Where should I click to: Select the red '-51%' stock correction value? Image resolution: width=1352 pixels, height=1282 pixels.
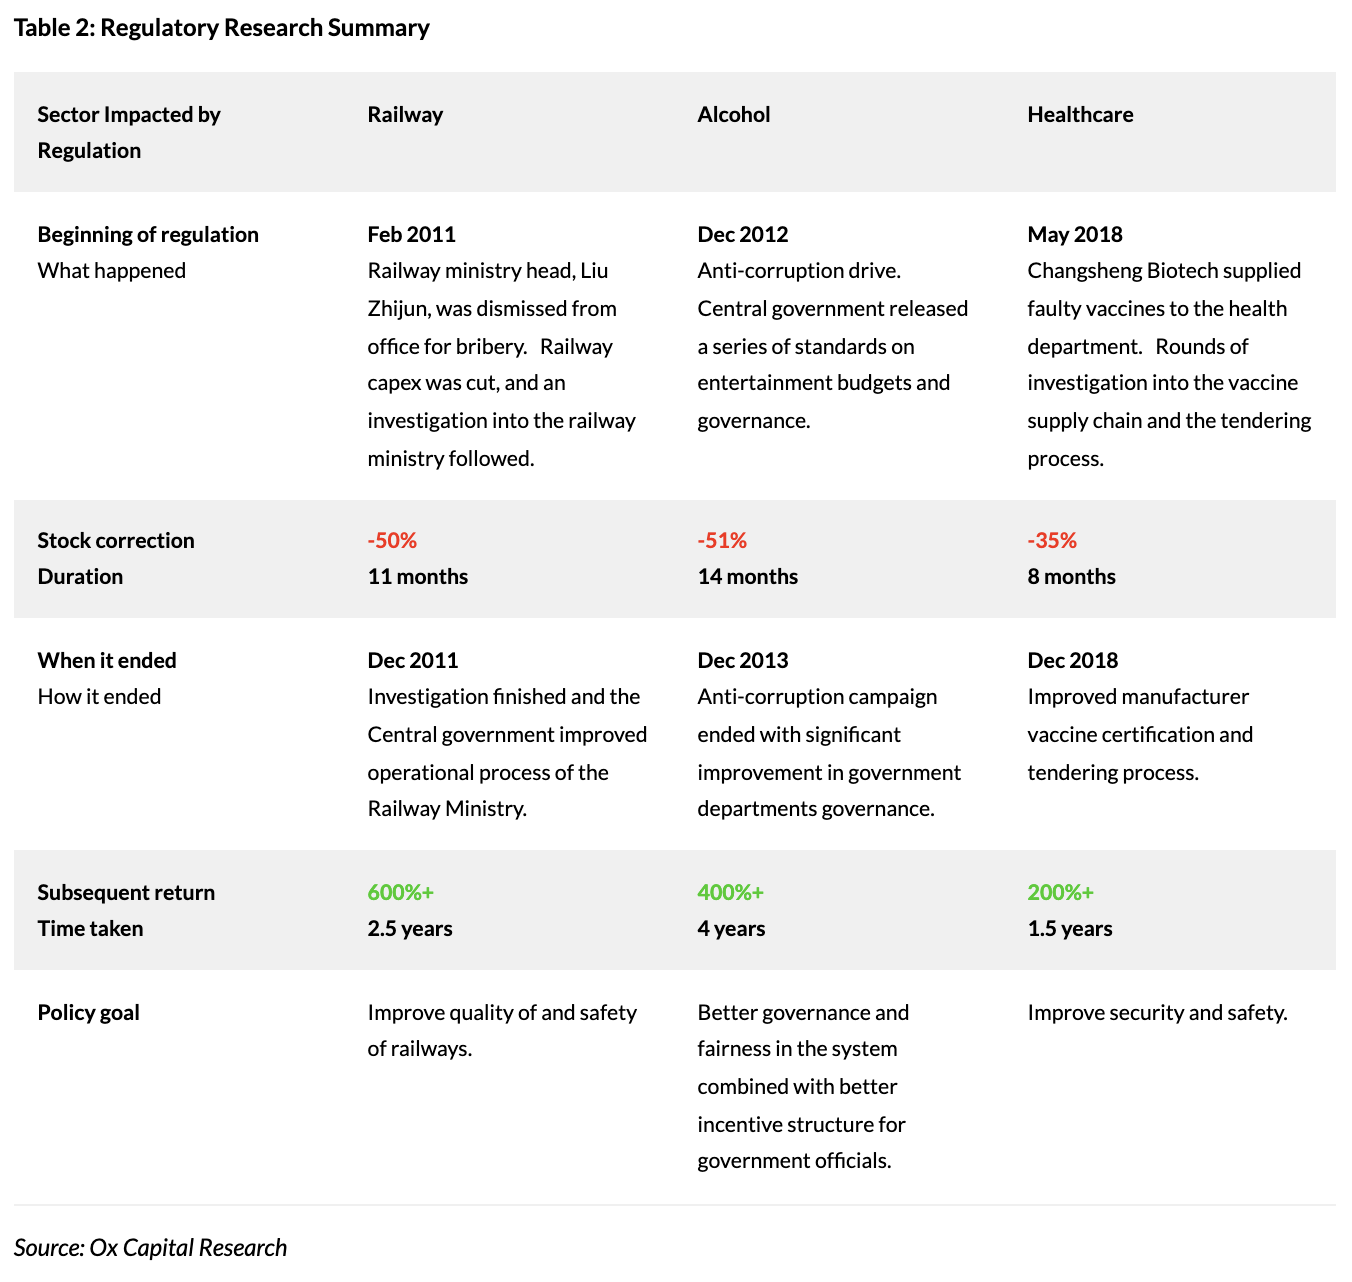pyautogui.click(x=722, y=541)
